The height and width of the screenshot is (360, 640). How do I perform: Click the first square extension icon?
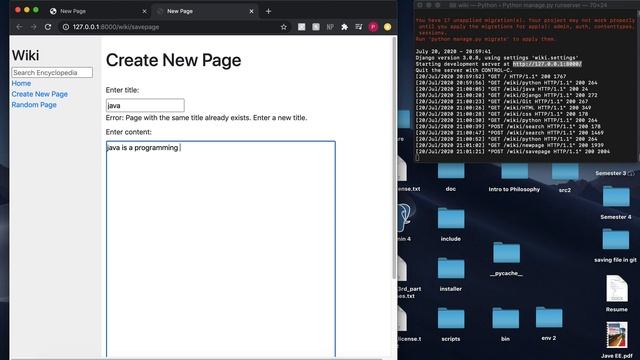301,27
